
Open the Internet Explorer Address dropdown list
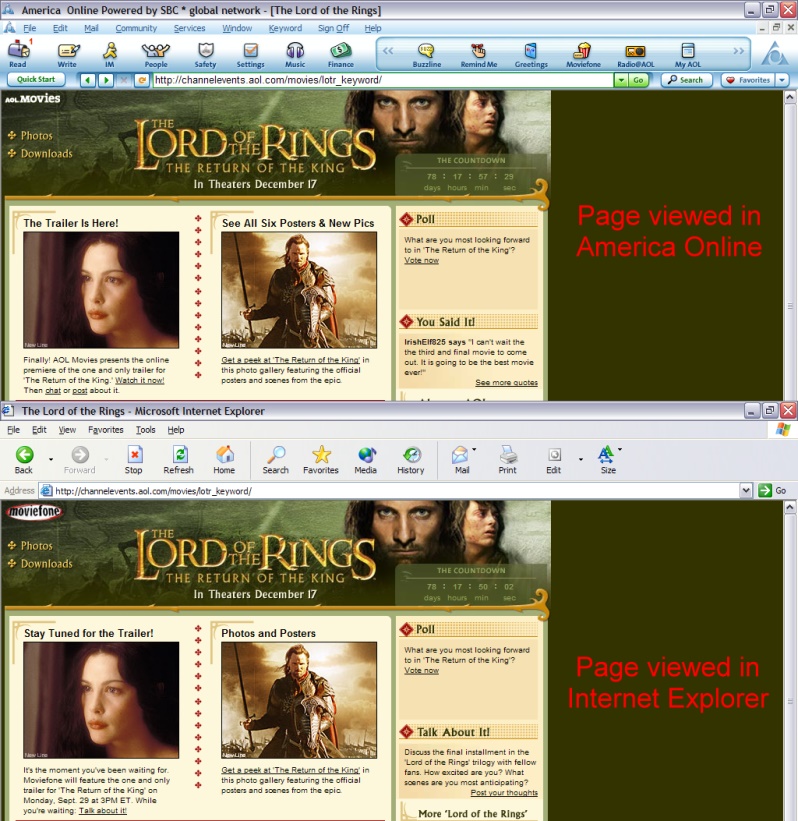(745, 491)
